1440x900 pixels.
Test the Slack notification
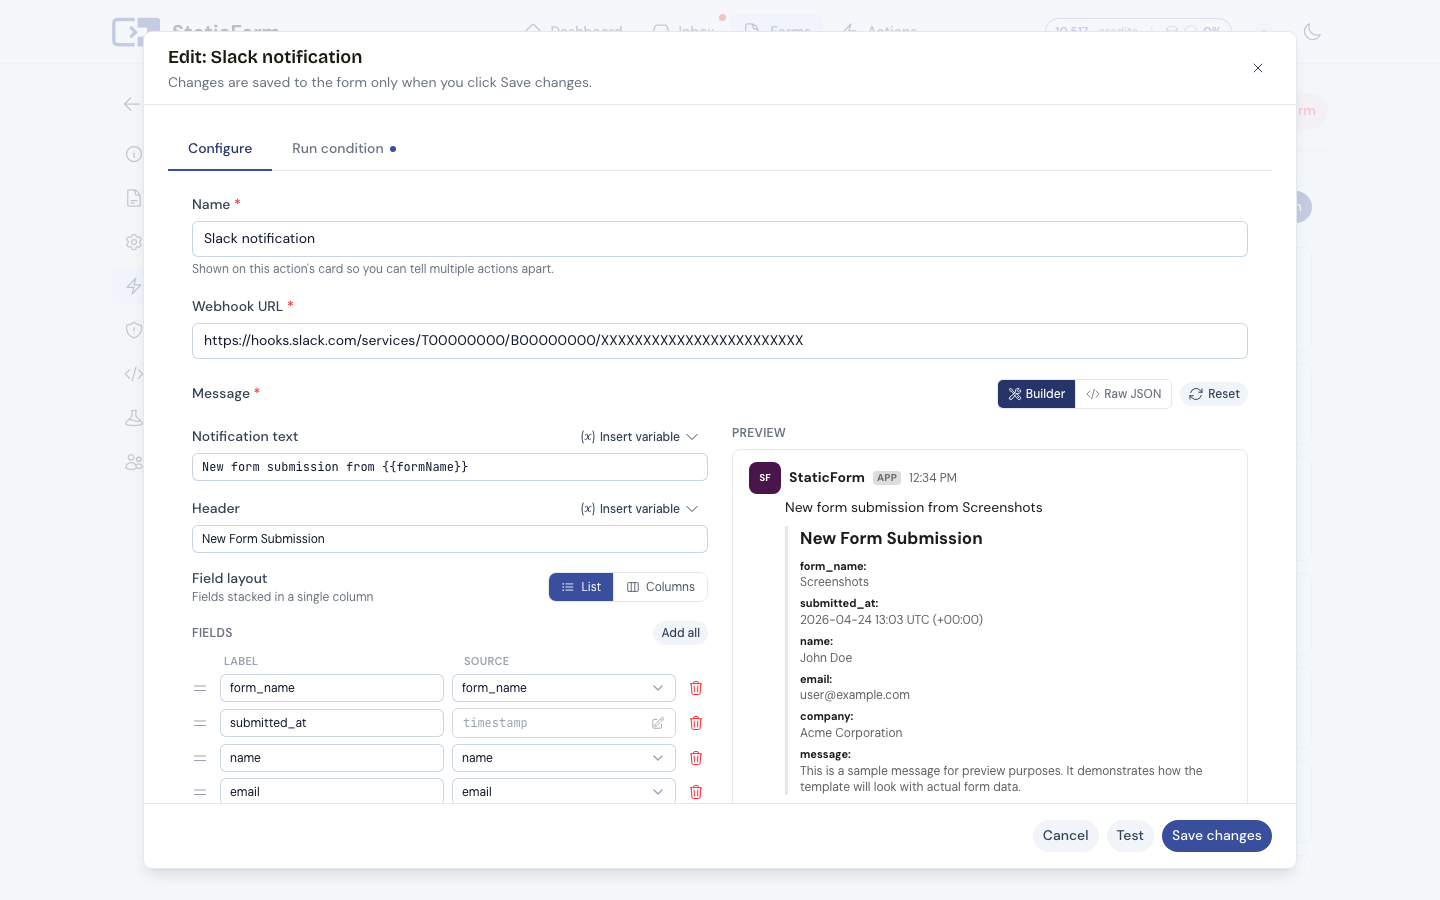point(1130,836)
